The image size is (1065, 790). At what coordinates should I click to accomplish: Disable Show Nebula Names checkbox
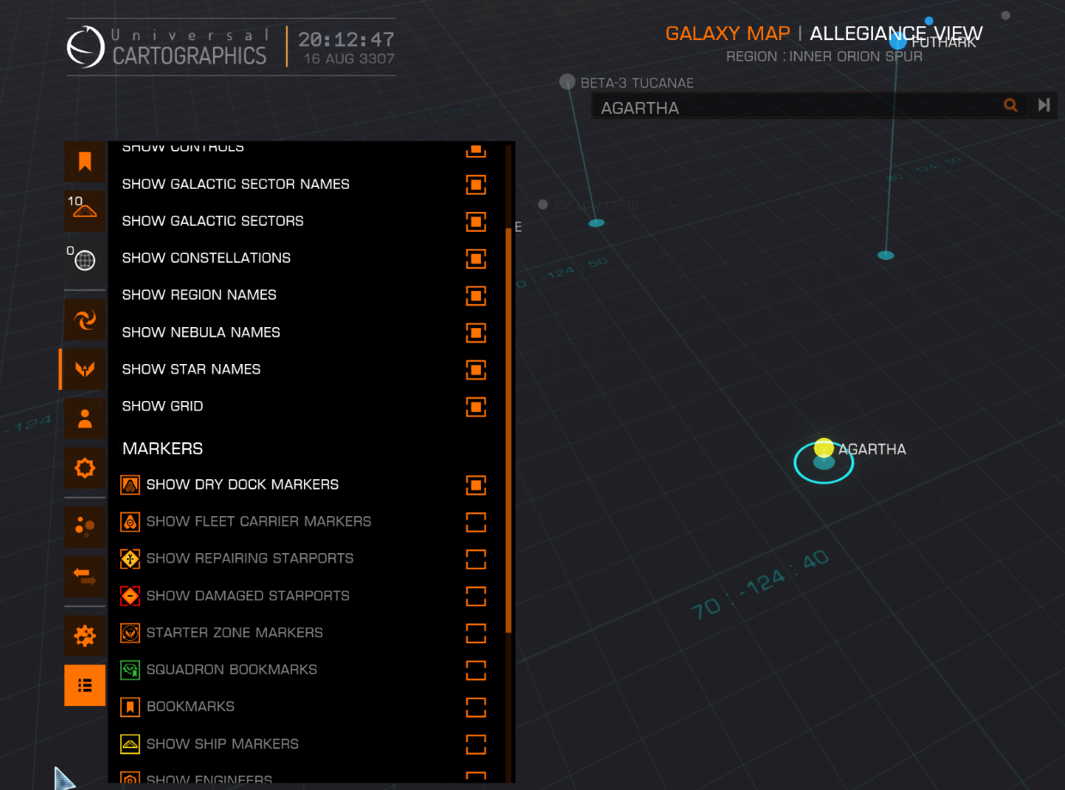pos(476,332)
